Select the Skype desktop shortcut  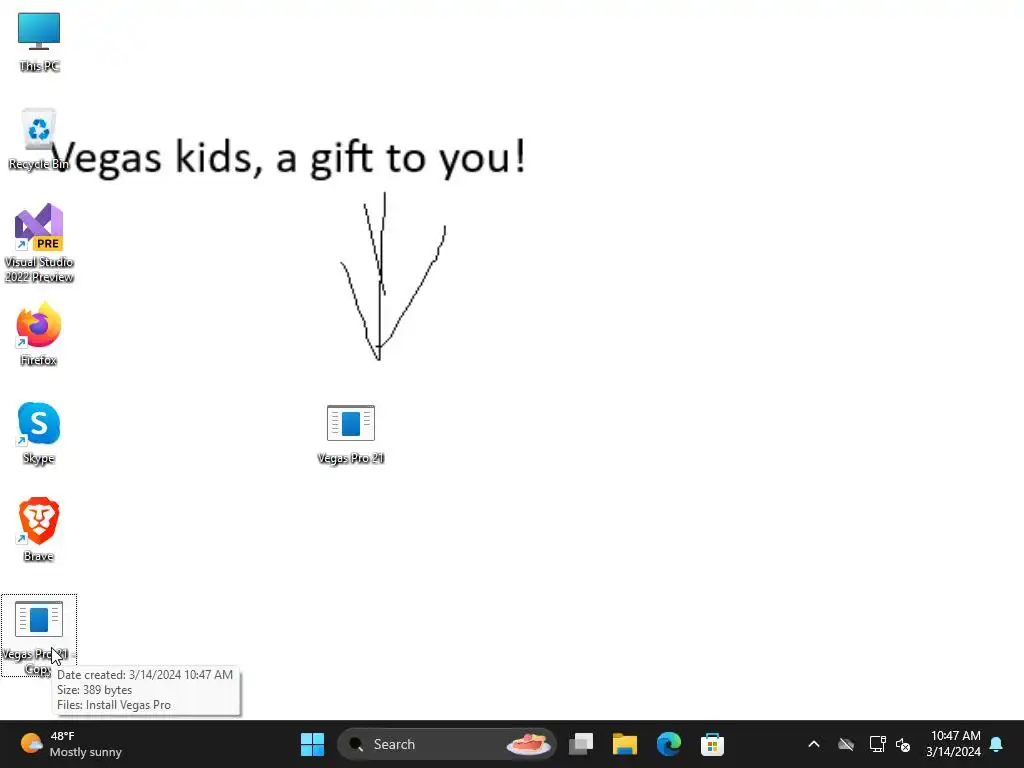click(x=39, y=433)
